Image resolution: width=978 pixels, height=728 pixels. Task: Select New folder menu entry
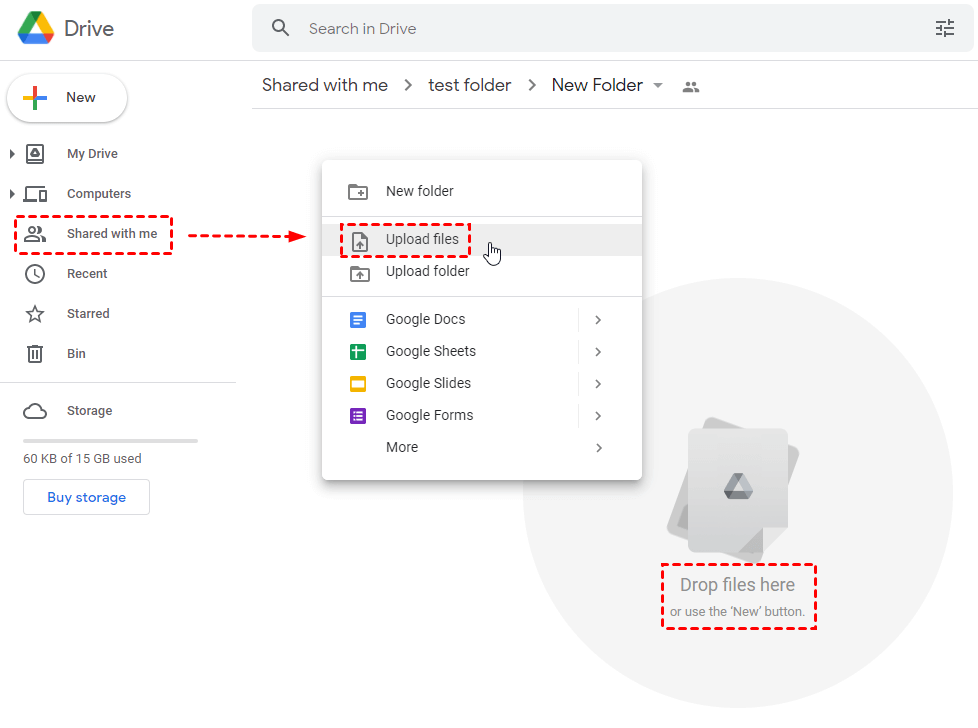tap(482, 192)
